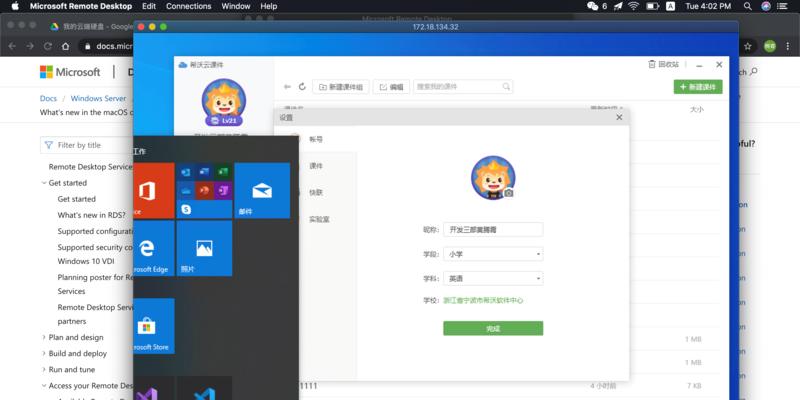Click the back arrow in courseware toolbar
Image resolution: width=800 pixels, height=400 pixels.
[288, 87]
